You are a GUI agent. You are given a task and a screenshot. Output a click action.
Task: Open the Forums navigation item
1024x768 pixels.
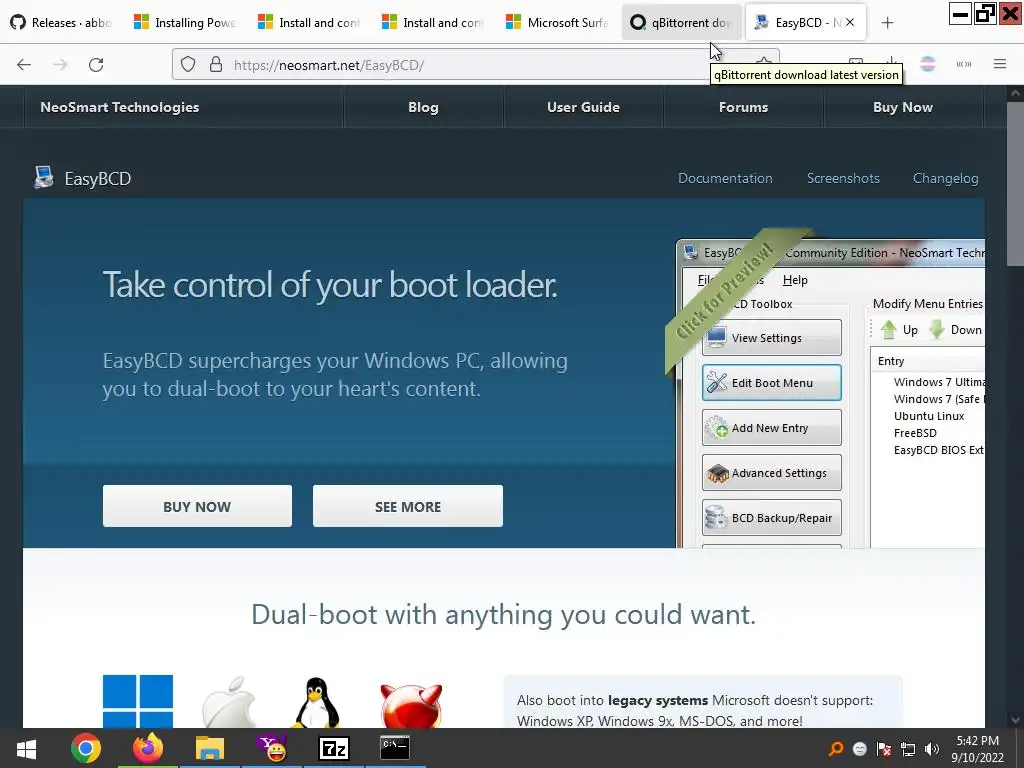pos(743,107)
